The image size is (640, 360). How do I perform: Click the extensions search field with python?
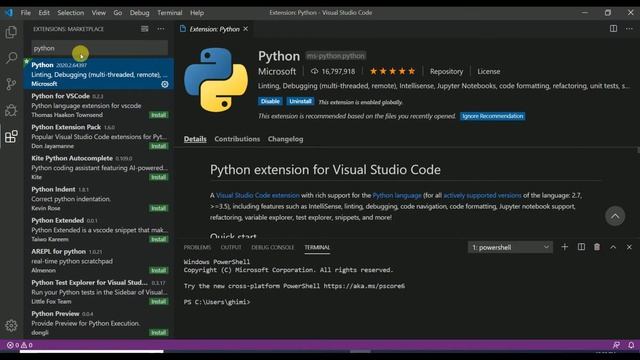click(x=100, y=48)
